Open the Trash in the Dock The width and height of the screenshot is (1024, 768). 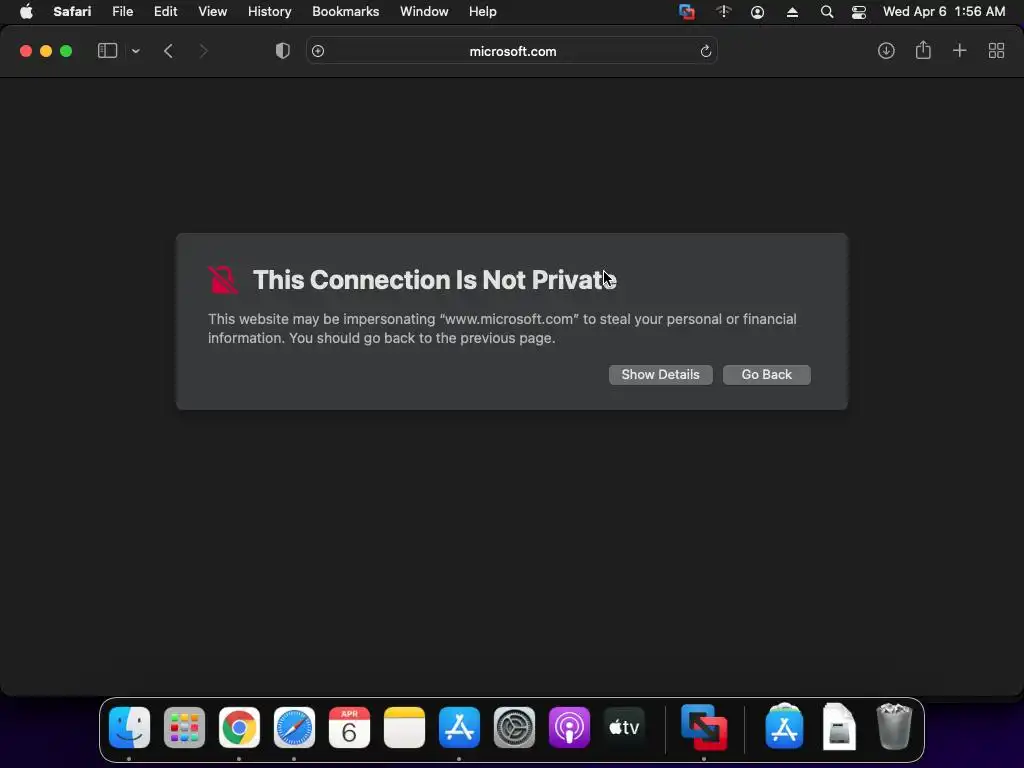894,727
